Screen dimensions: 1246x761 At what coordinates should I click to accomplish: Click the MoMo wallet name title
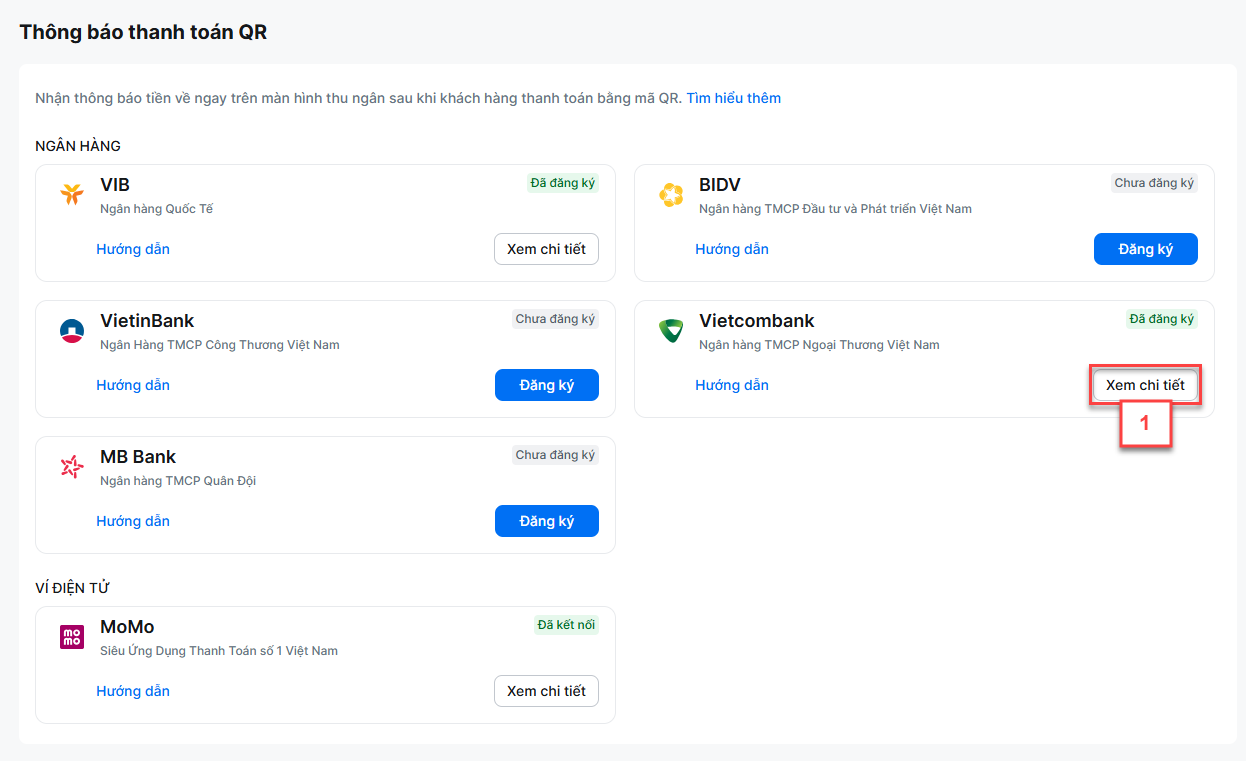[127, 627]
